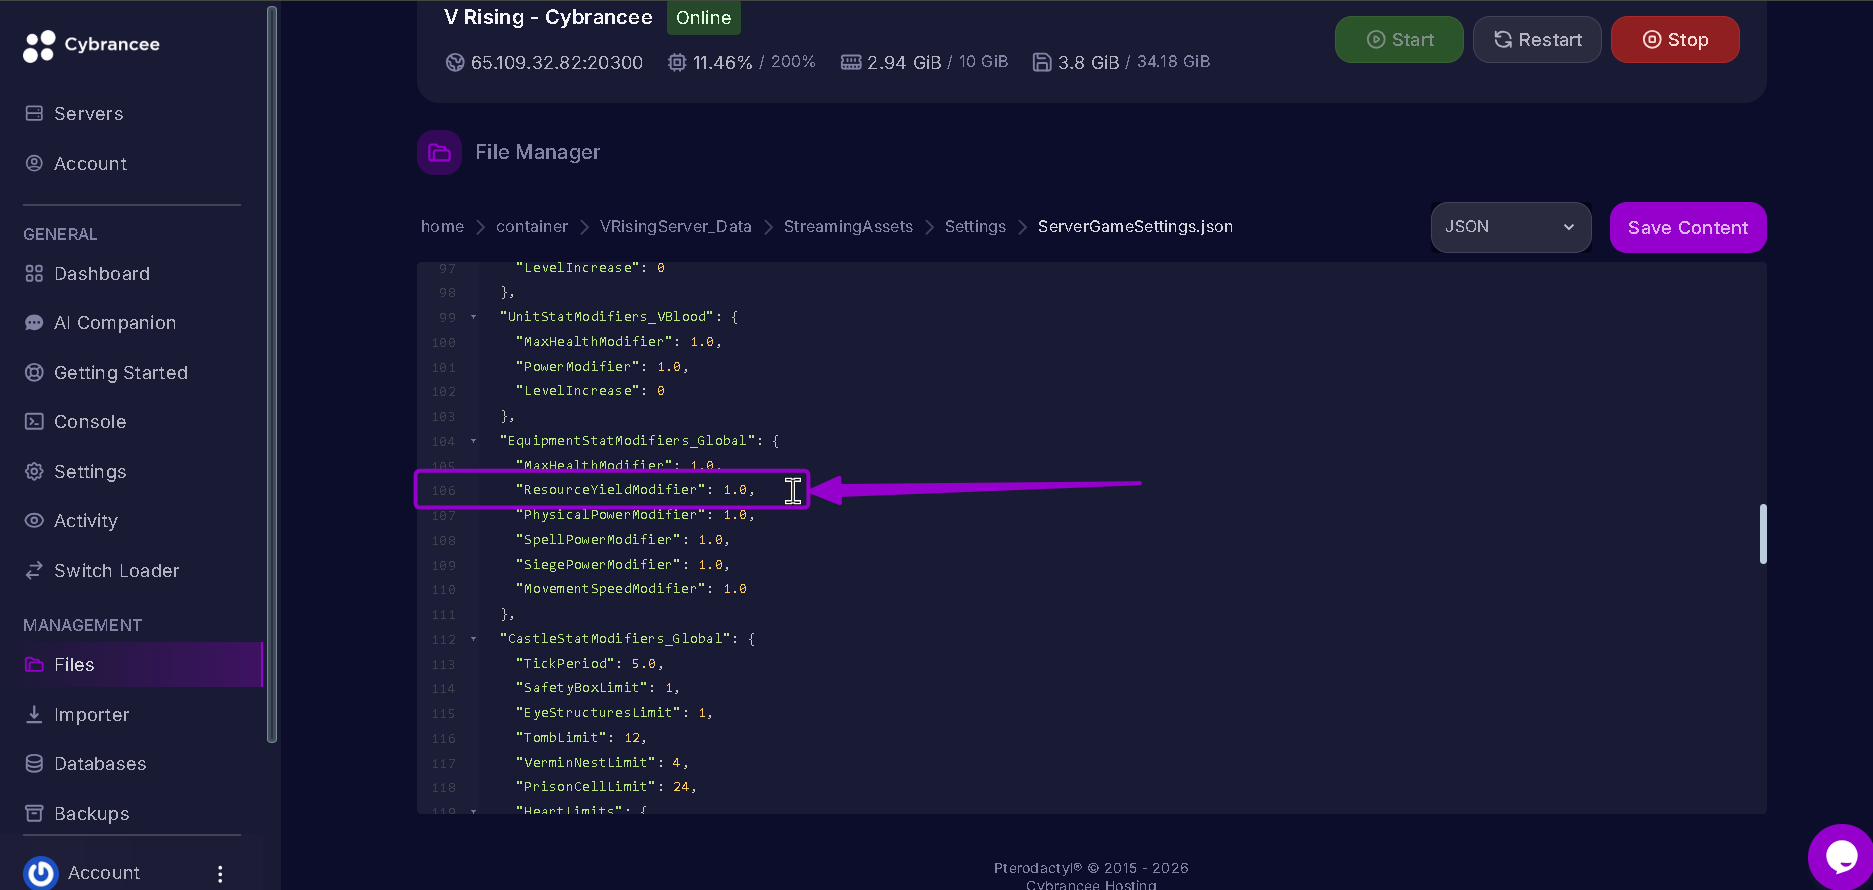Open the account three-dot menu
Image resolution: width=1873 pixels, height=890 pixels.
coord(220,874)
